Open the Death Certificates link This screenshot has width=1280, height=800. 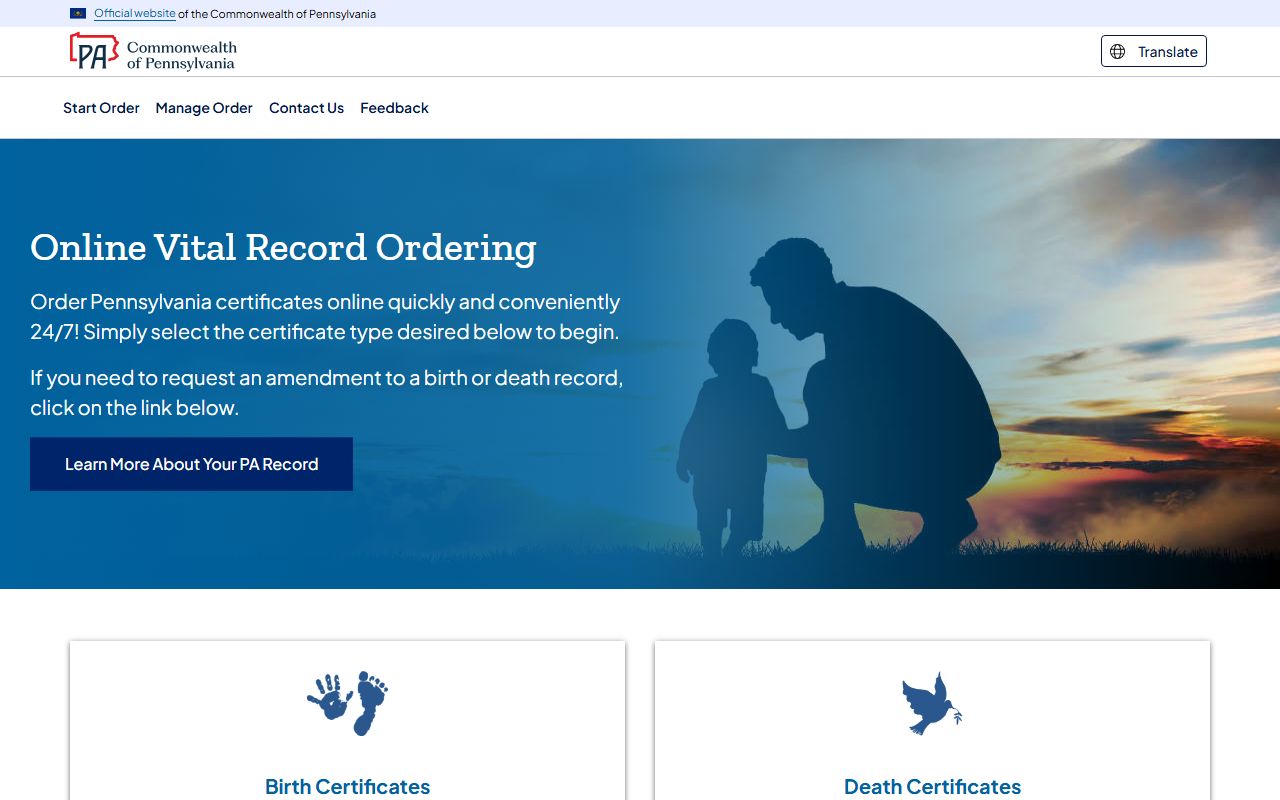(932, 787)
